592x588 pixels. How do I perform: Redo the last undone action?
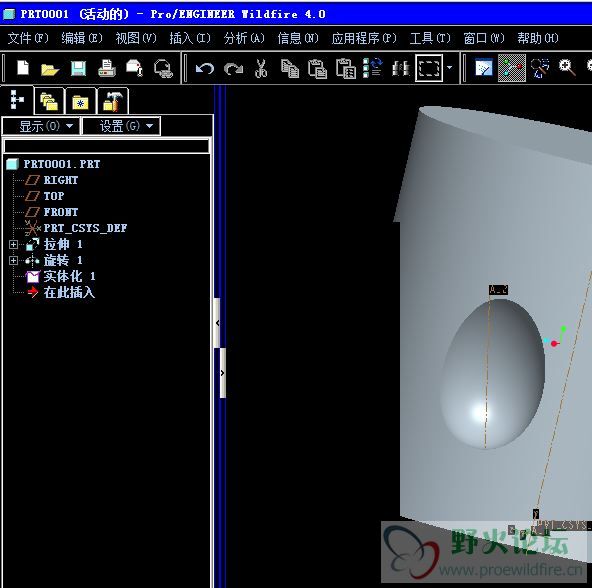point(234,69)
